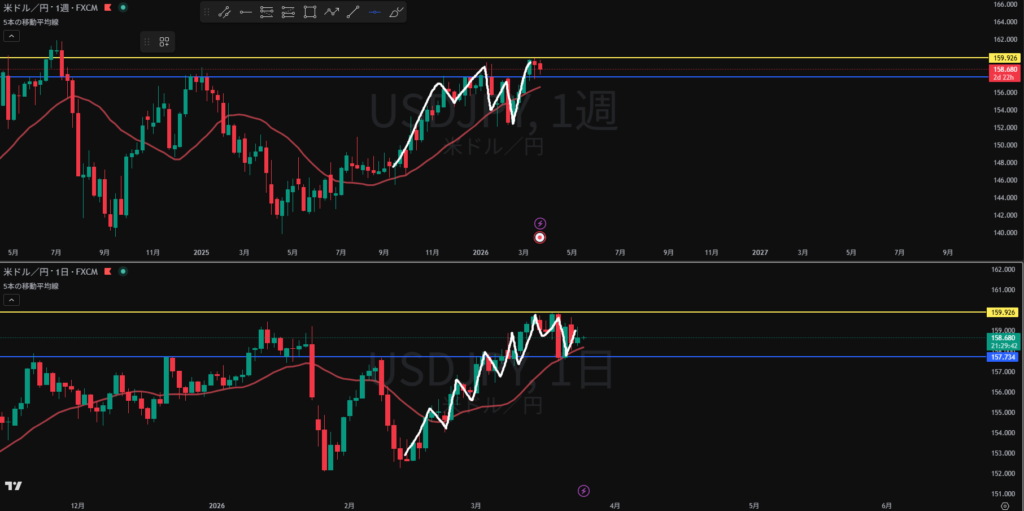Toggle the green market status dot on the weekly chart
The image size is (1024, 511).
(x=122, y=7)
